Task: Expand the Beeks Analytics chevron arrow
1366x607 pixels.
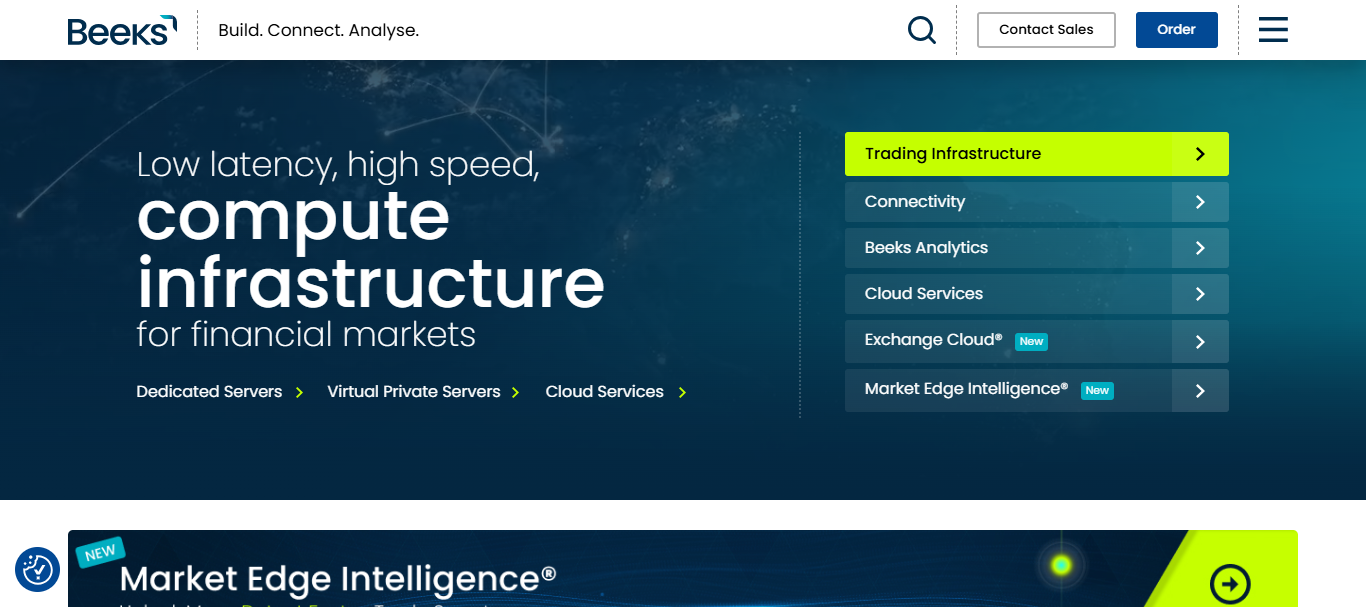Action: (x=1200, y=248)
